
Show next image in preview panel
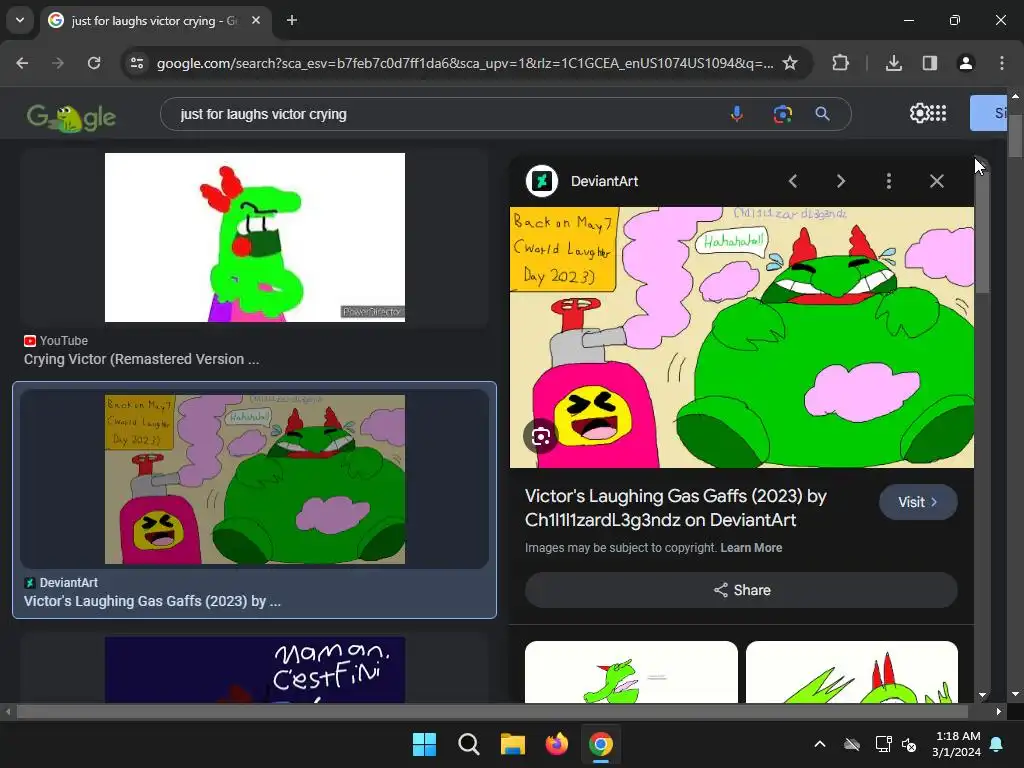coord(840,181)
